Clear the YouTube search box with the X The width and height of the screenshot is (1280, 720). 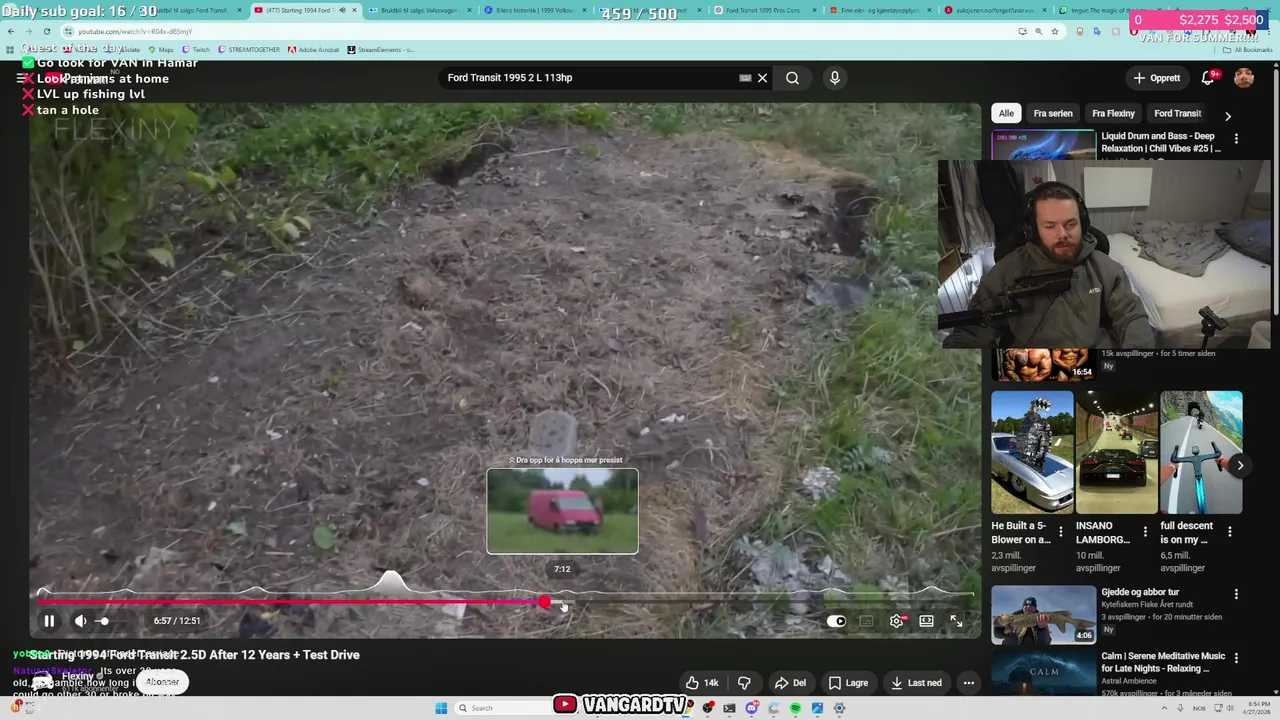(x=762, y=78)
